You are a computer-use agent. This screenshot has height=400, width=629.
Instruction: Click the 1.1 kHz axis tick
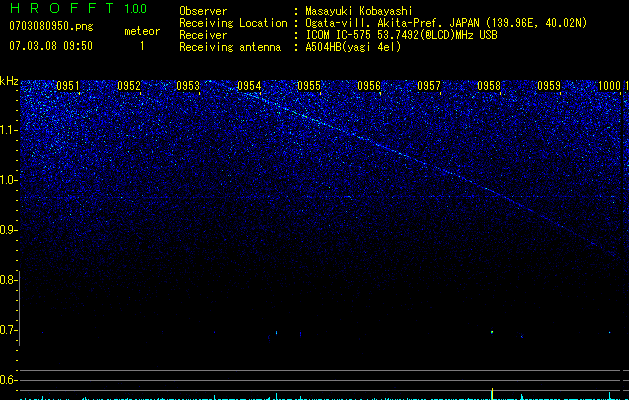pos(9,130)
